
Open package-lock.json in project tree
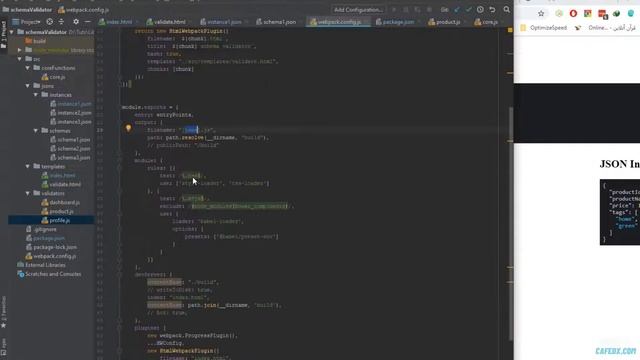(51, 247)
